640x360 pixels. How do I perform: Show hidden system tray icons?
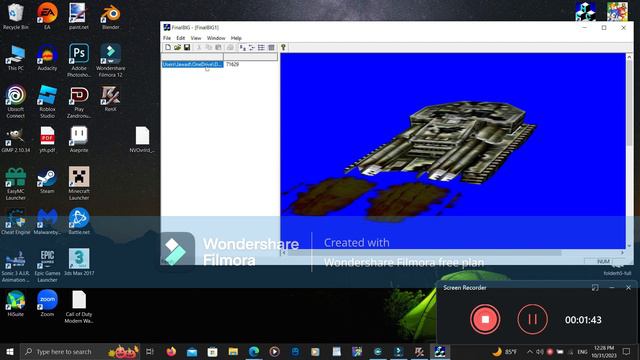point(529,351)
